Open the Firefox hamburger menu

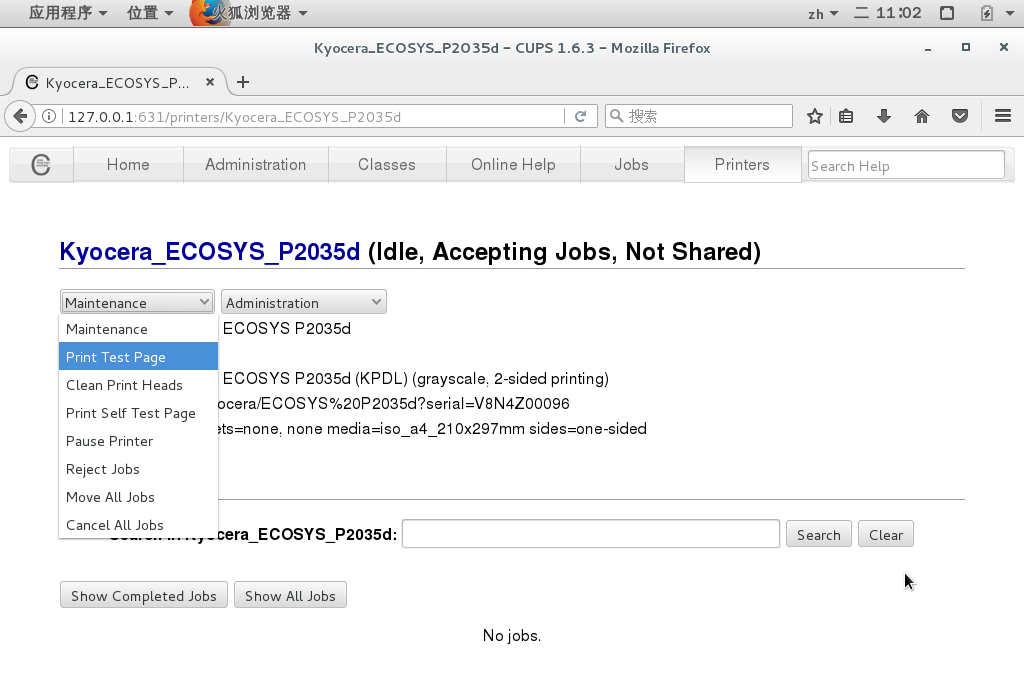click(x=1003, y=116)
